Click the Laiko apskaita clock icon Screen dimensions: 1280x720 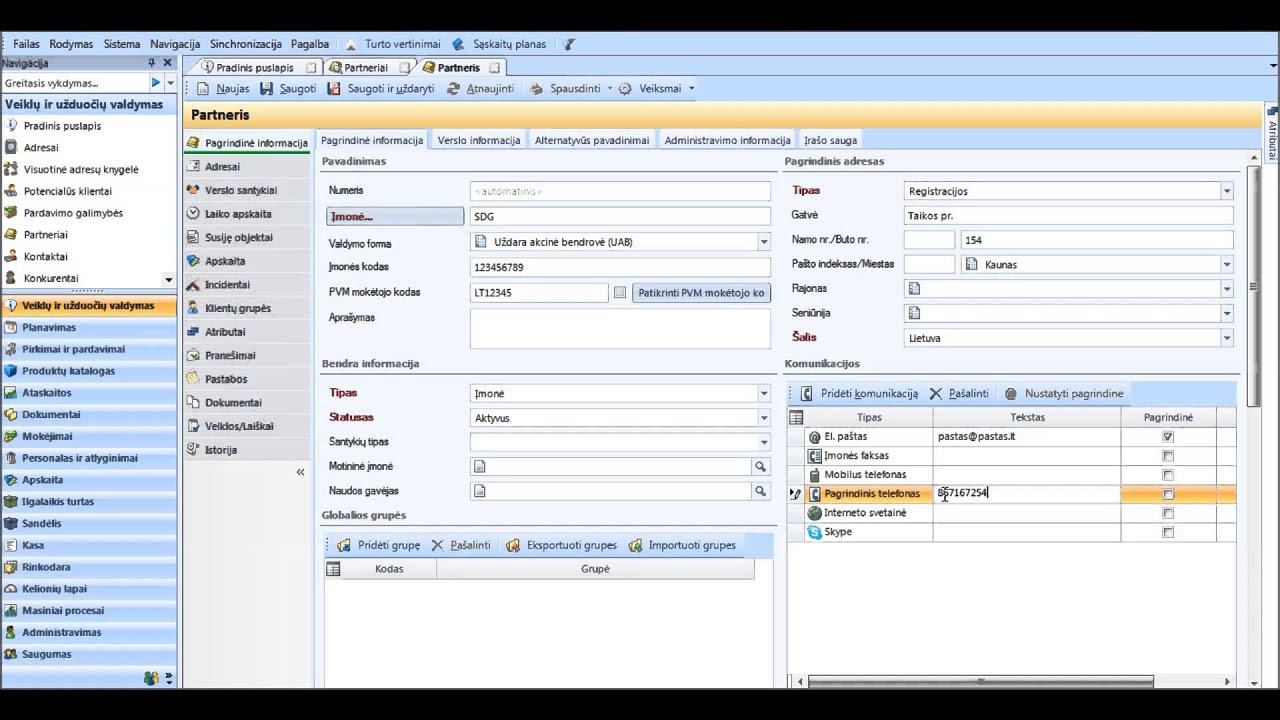[194, 214]
